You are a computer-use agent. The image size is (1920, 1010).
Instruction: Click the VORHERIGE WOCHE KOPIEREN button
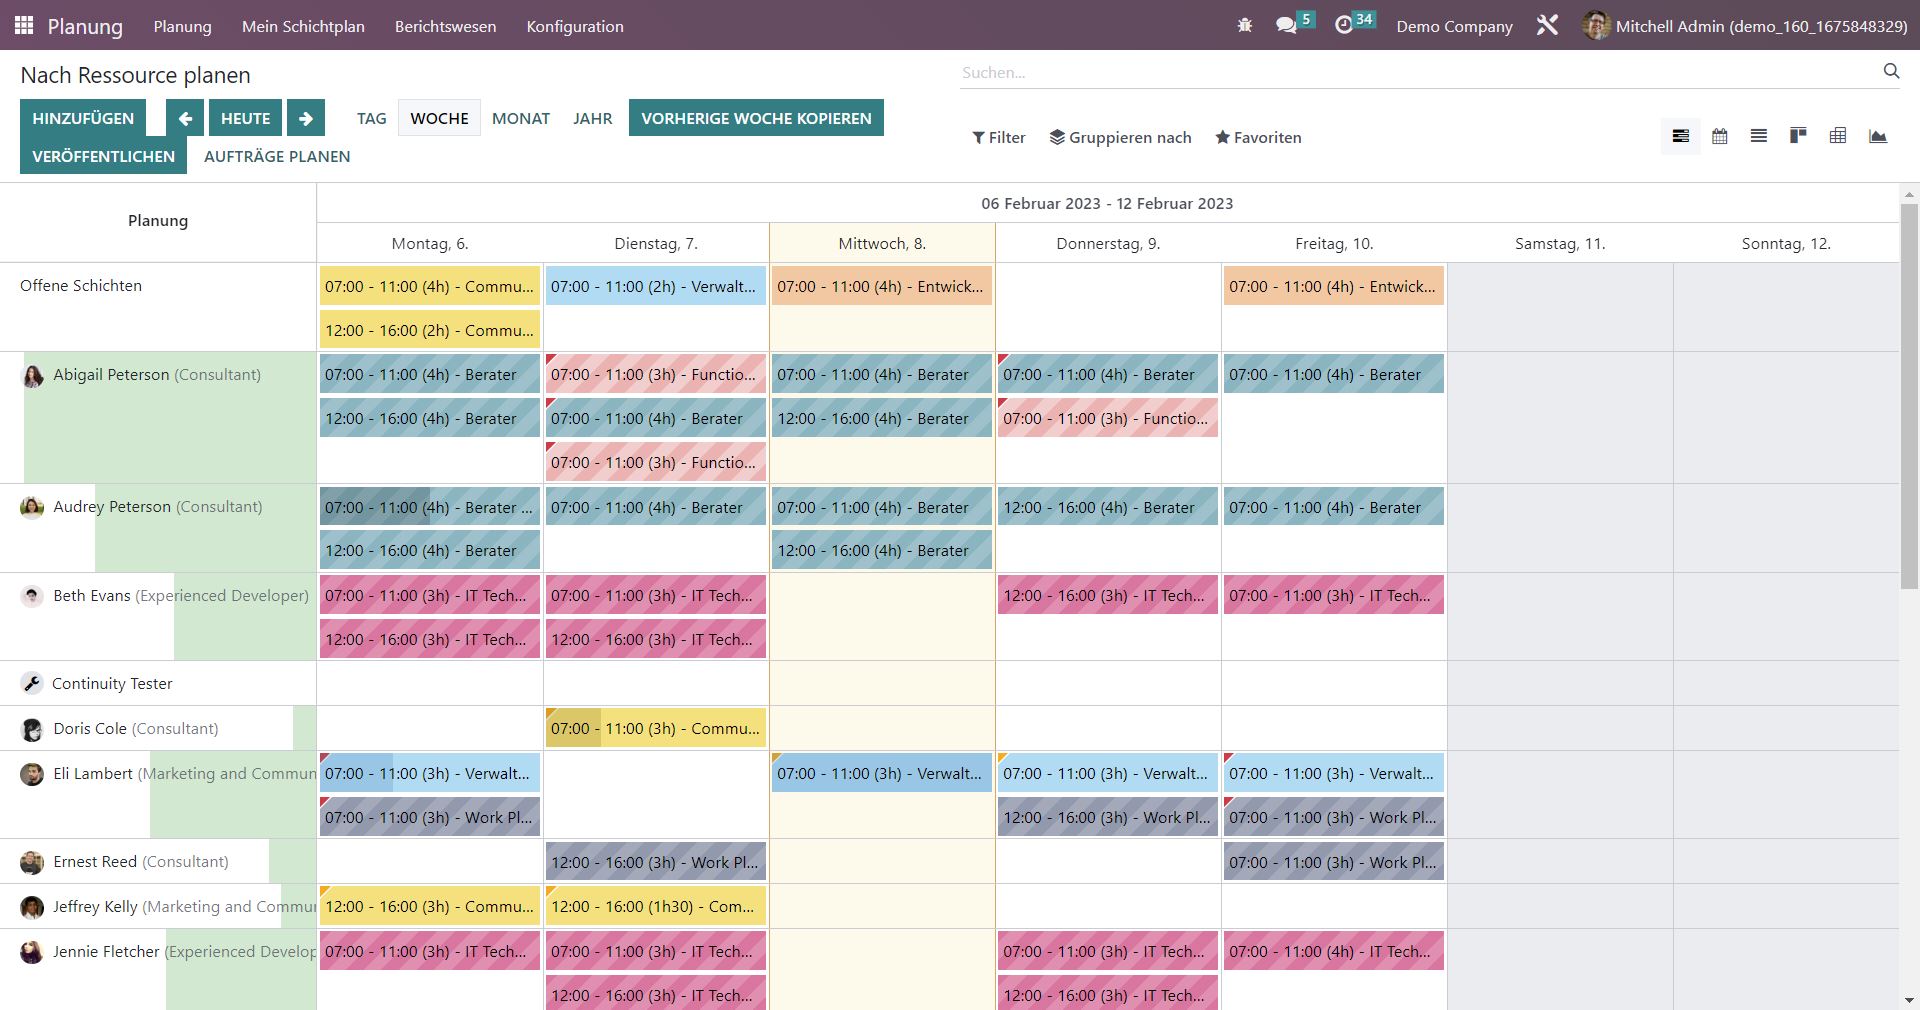(x=756, y=118)
